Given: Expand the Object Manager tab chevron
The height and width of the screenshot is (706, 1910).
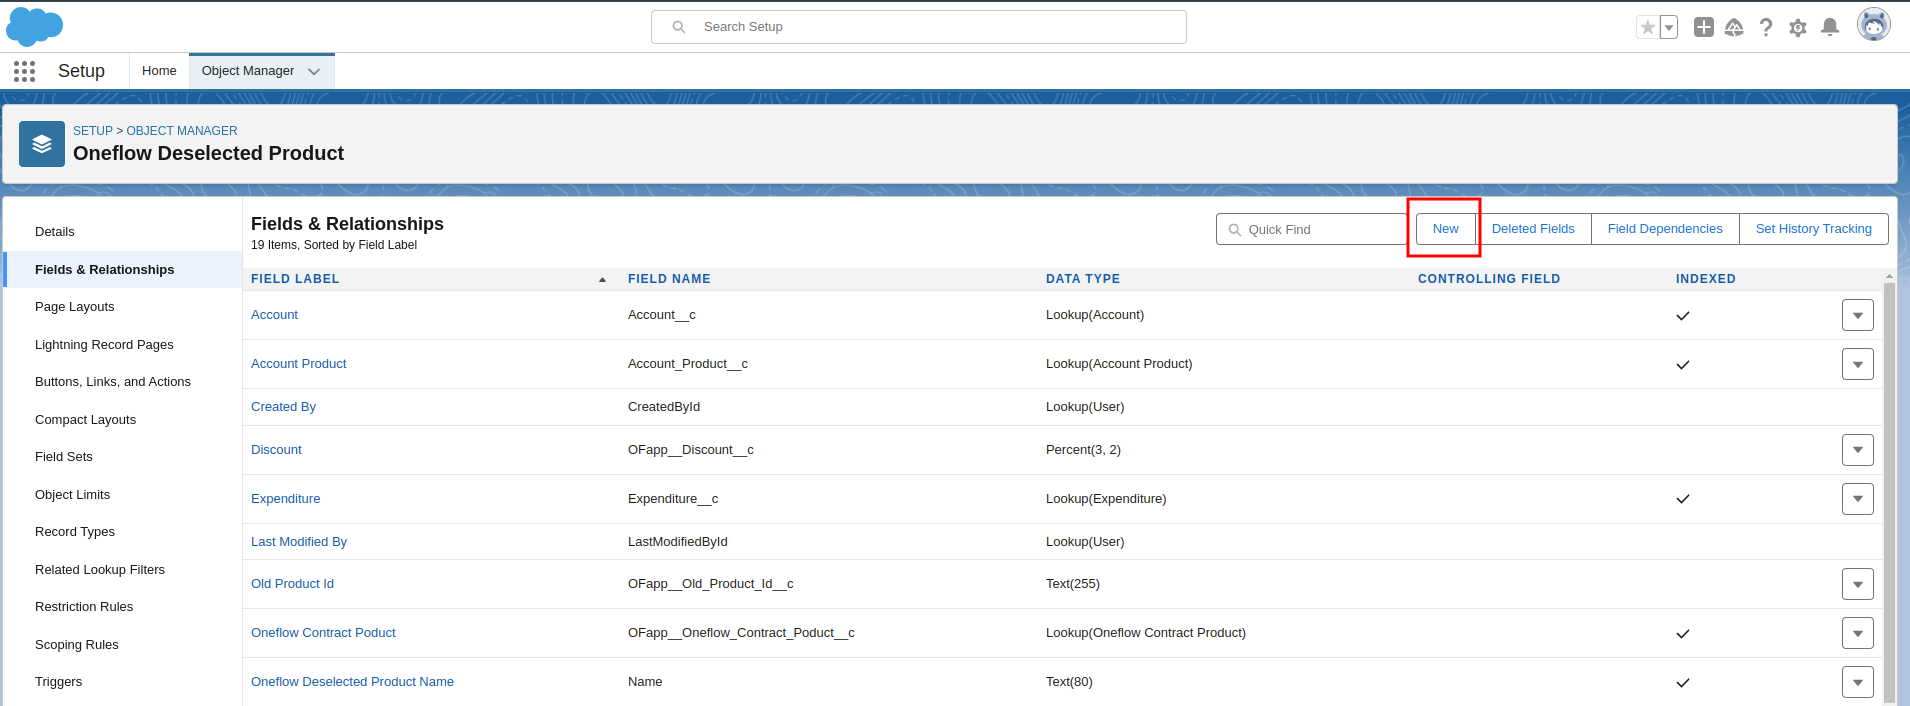Looking at the screenshot, I should 314,72.
